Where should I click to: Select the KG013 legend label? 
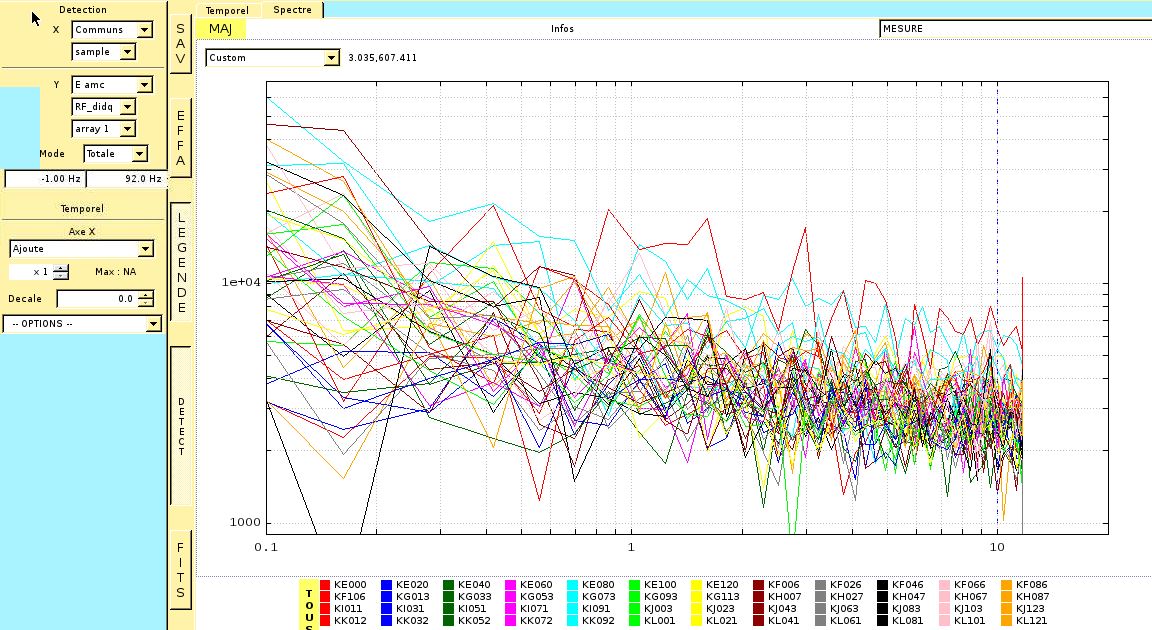click(412, 597)
